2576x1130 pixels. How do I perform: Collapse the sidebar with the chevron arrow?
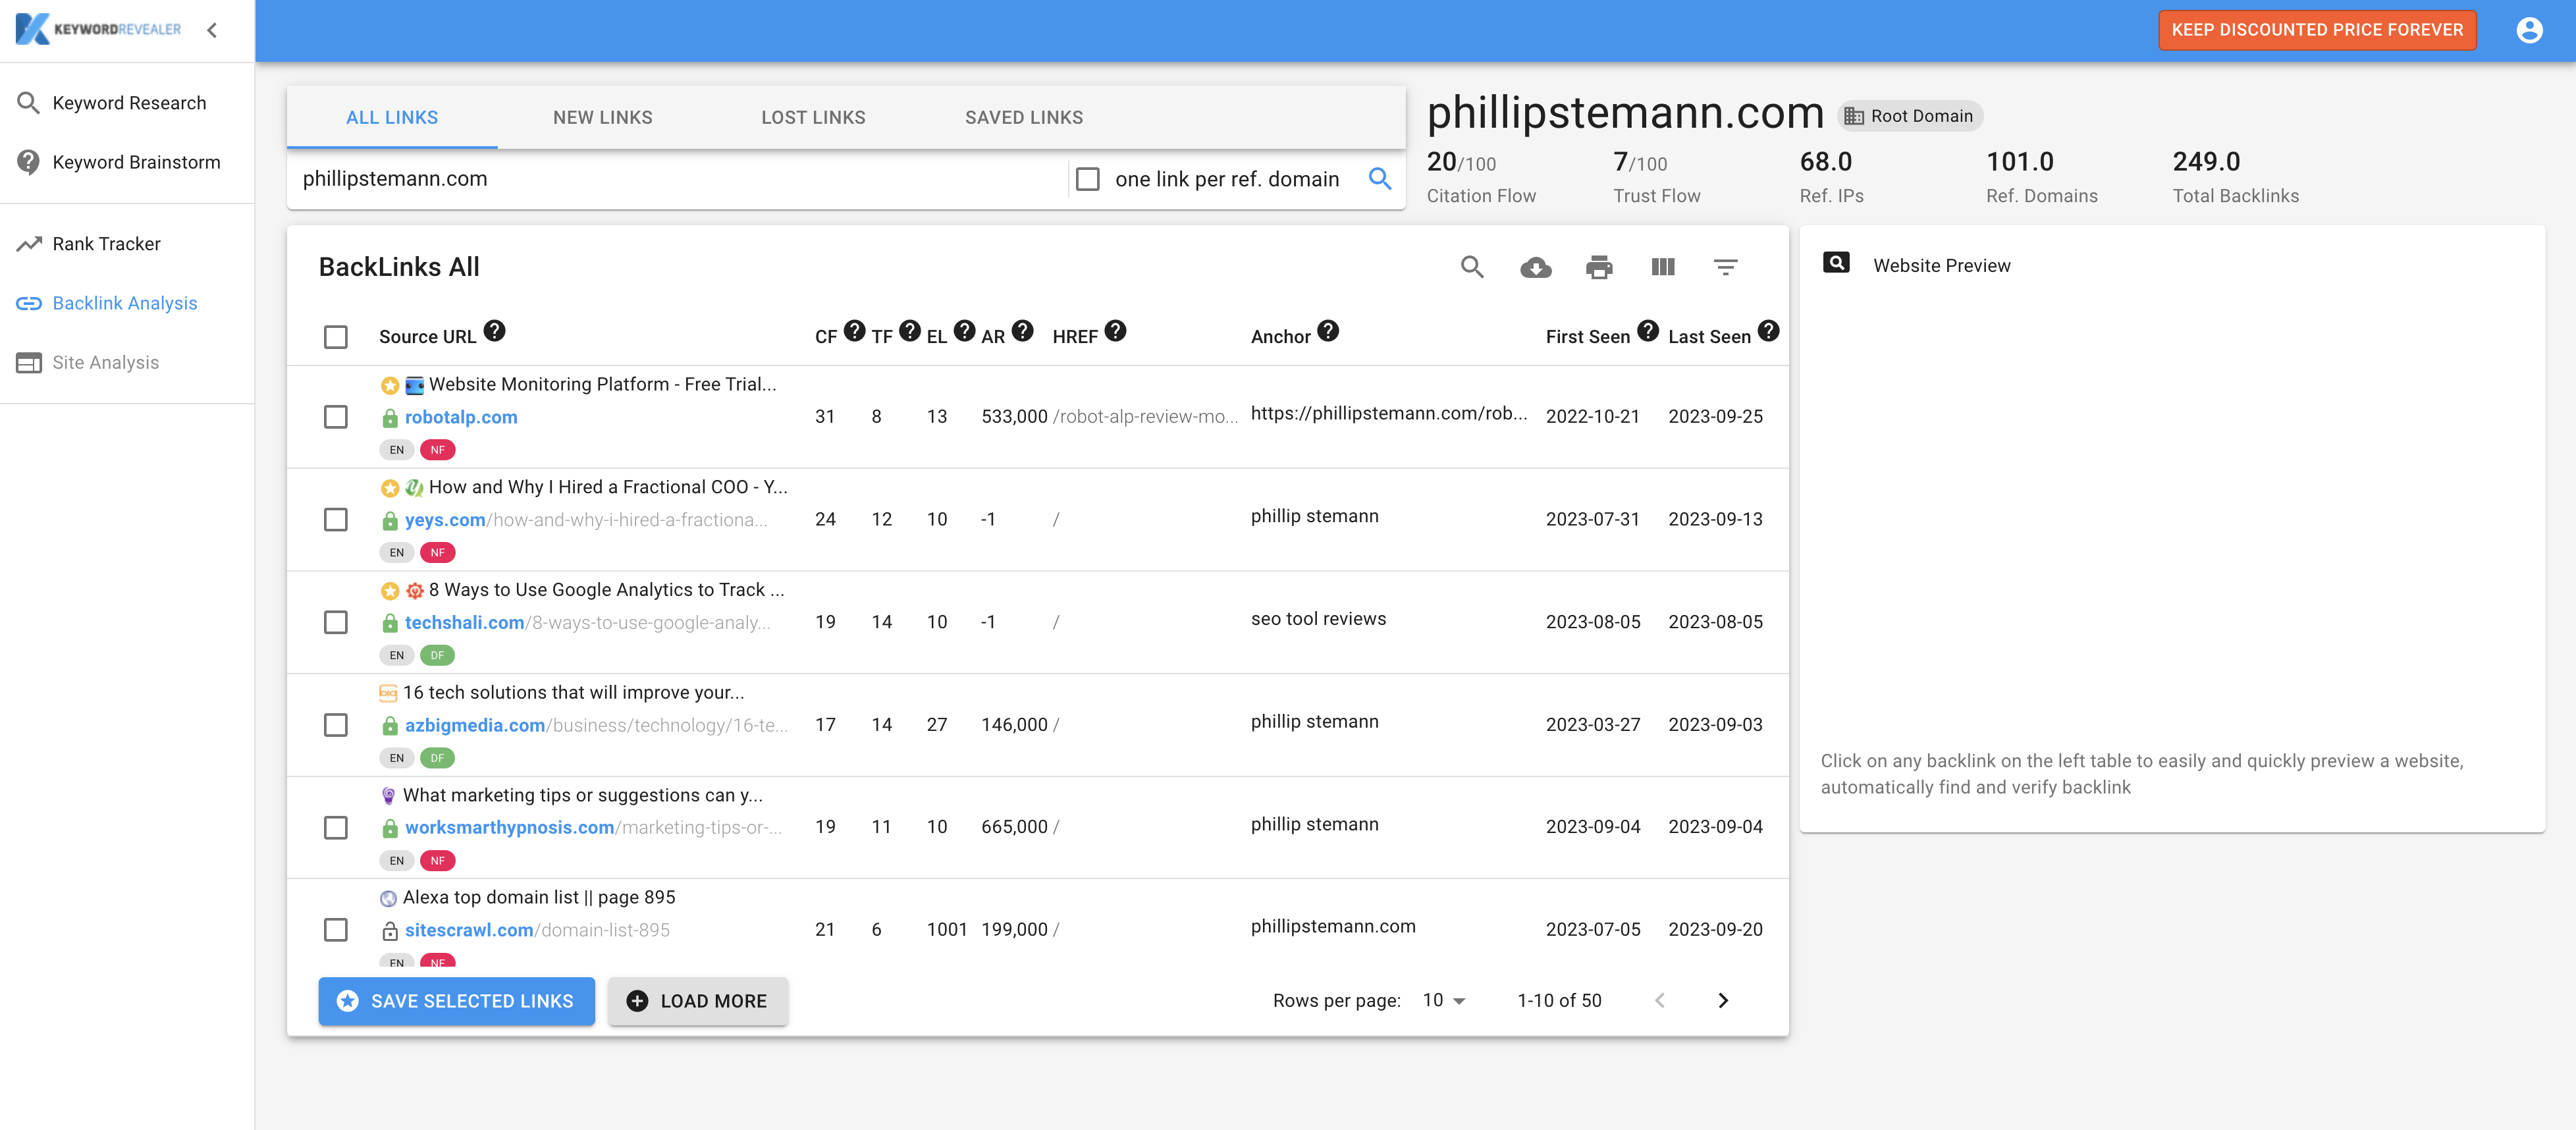click(212, 30)
